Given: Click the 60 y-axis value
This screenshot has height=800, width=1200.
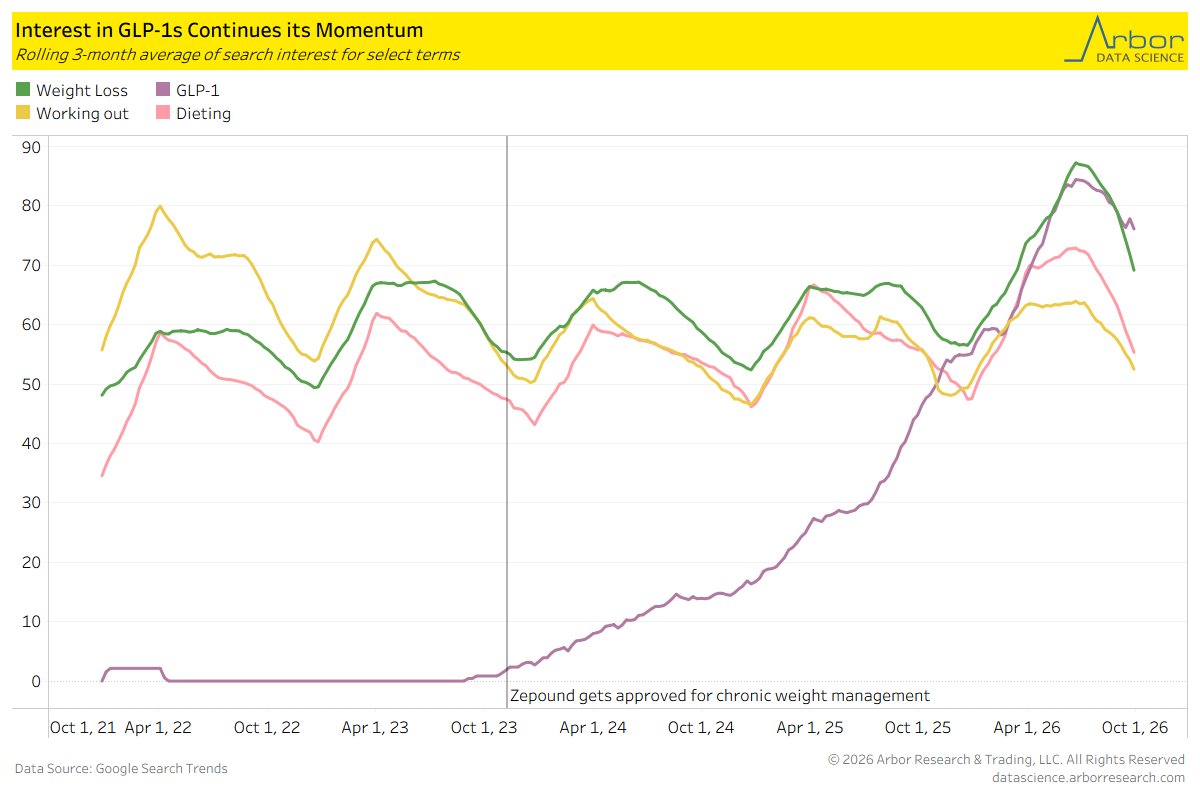Looking at the screenshot, I should [31, 325].
